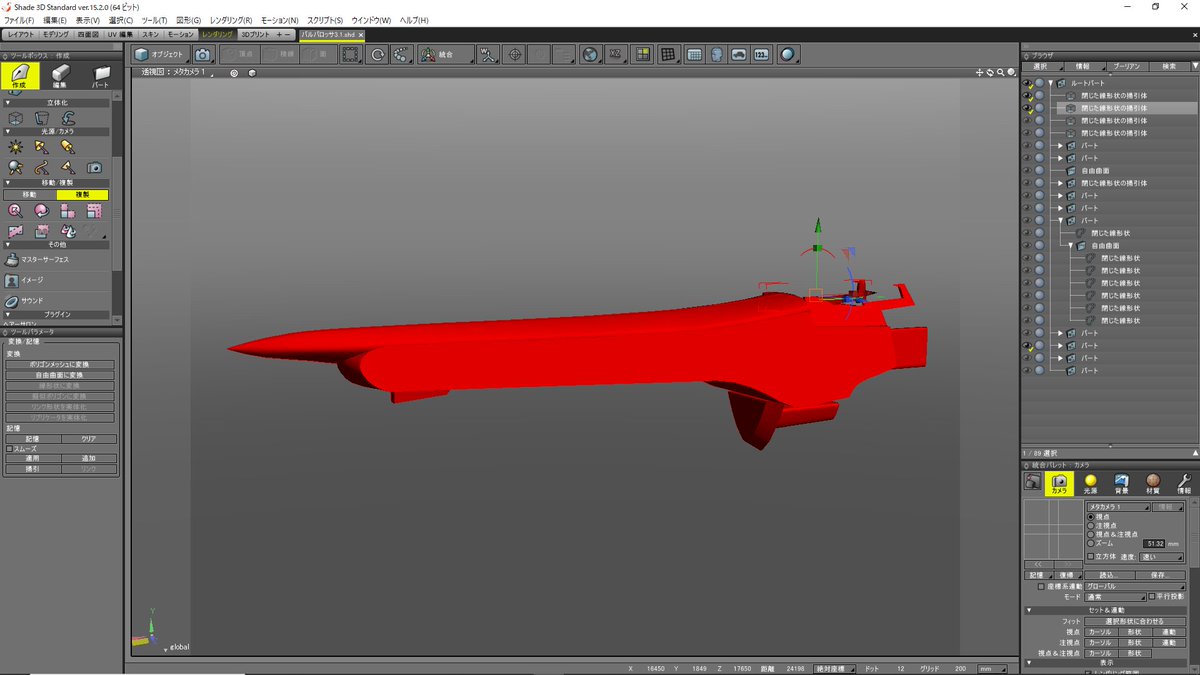The width and height of the screenshot is (1200, 675).
Task: Select カメラ in the integrated palette
Action: click(x=1059, y=484)
